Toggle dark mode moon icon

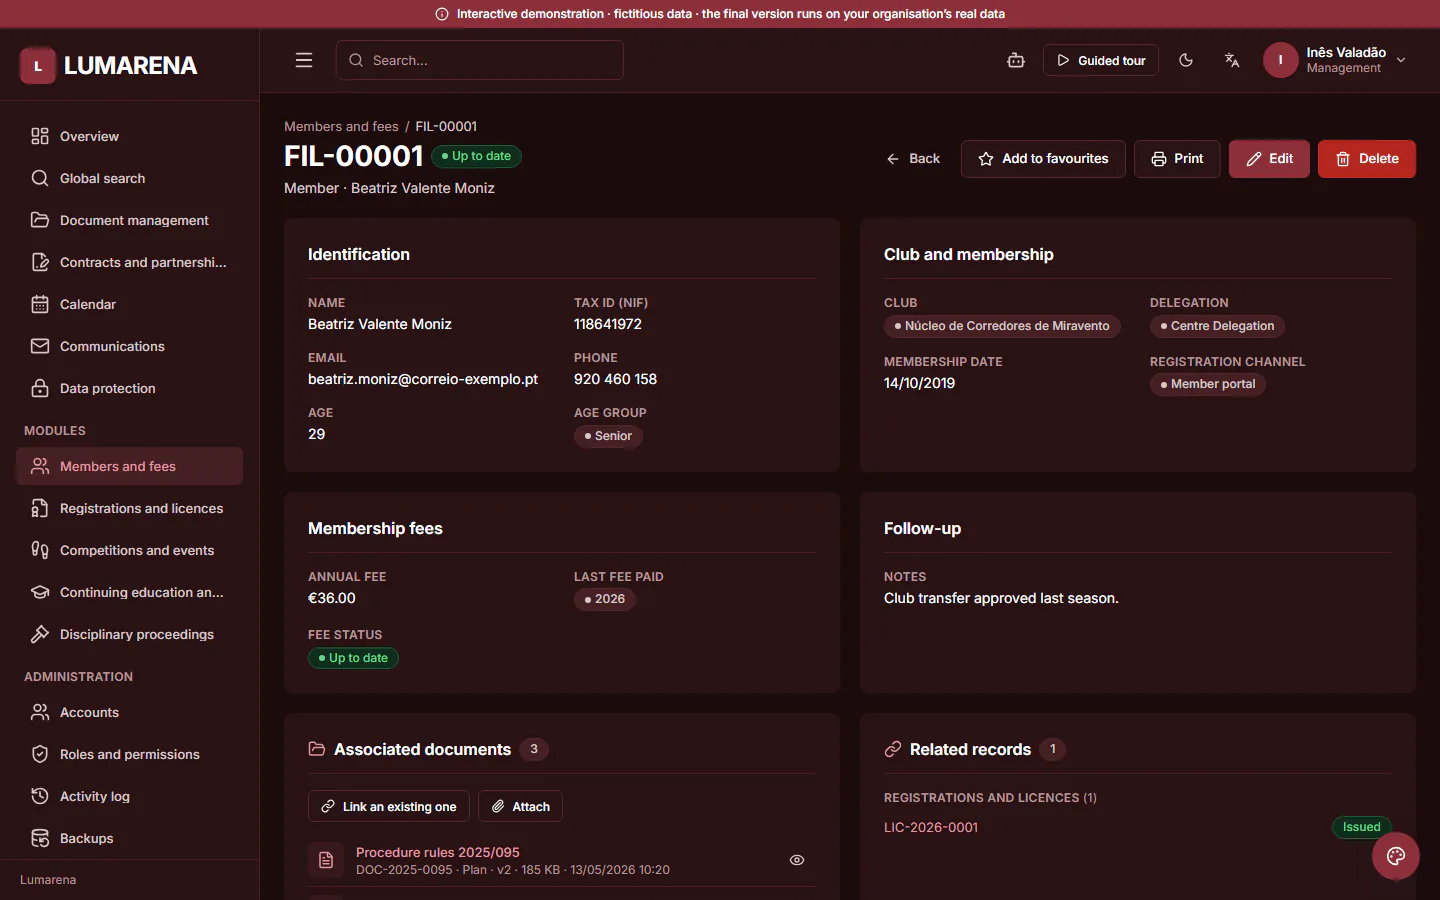coord(1186,60)
